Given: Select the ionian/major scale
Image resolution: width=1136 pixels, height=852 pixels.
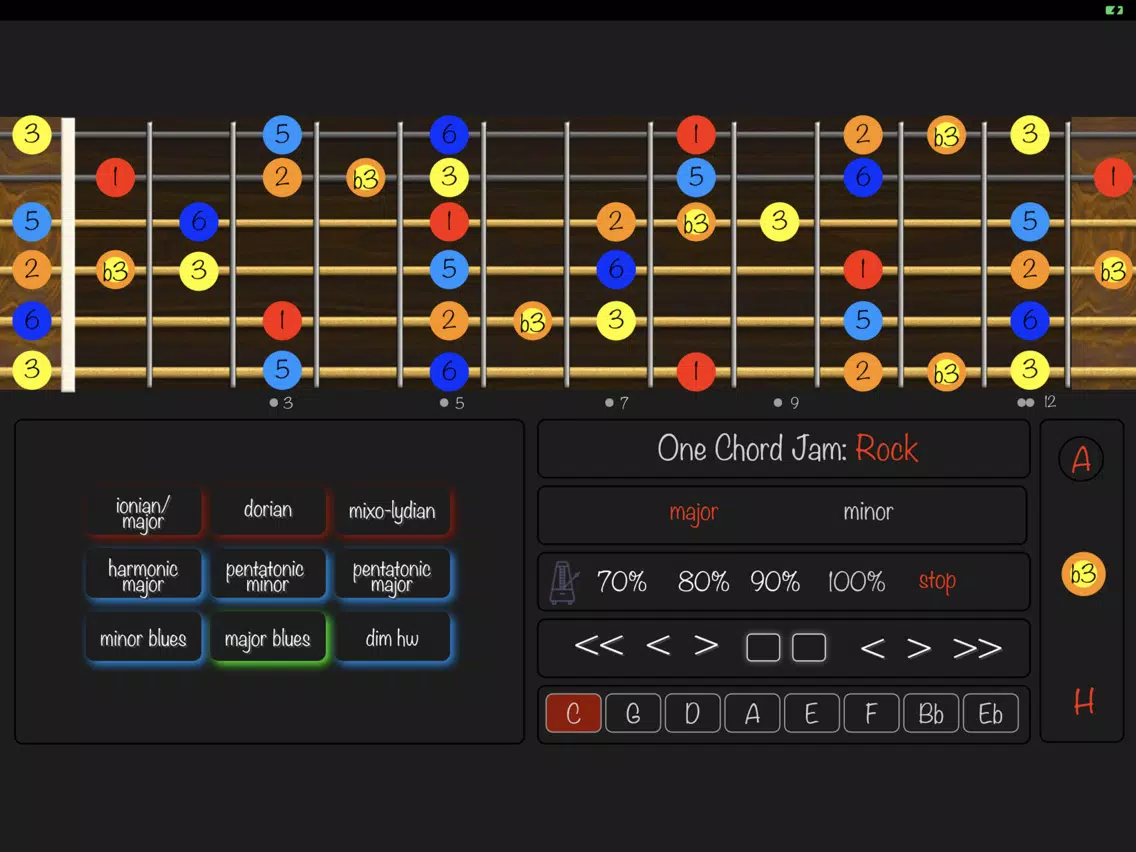Looking at the screenshot, I should click(143, 512).
